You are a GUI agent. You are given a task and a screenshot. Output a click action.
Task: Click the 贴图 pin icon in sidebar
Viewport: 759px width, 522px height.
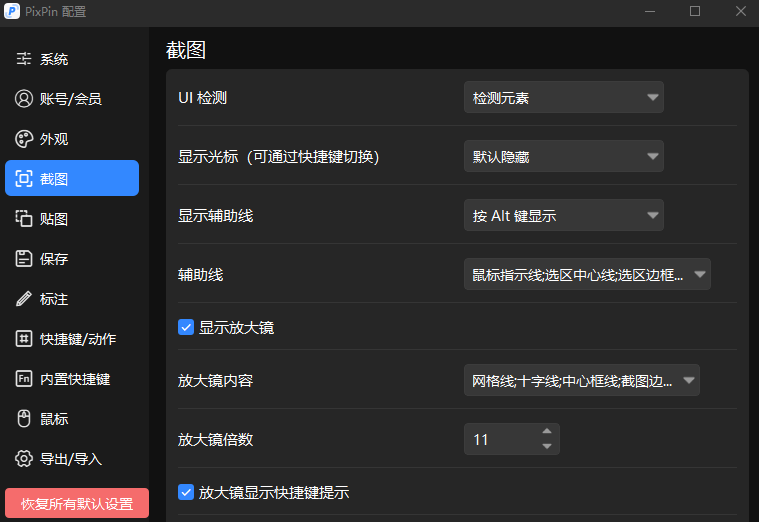24,219
